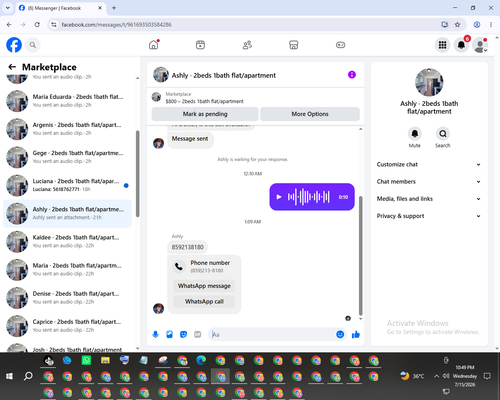Open Luciana unread conversation

pos(67,185)
